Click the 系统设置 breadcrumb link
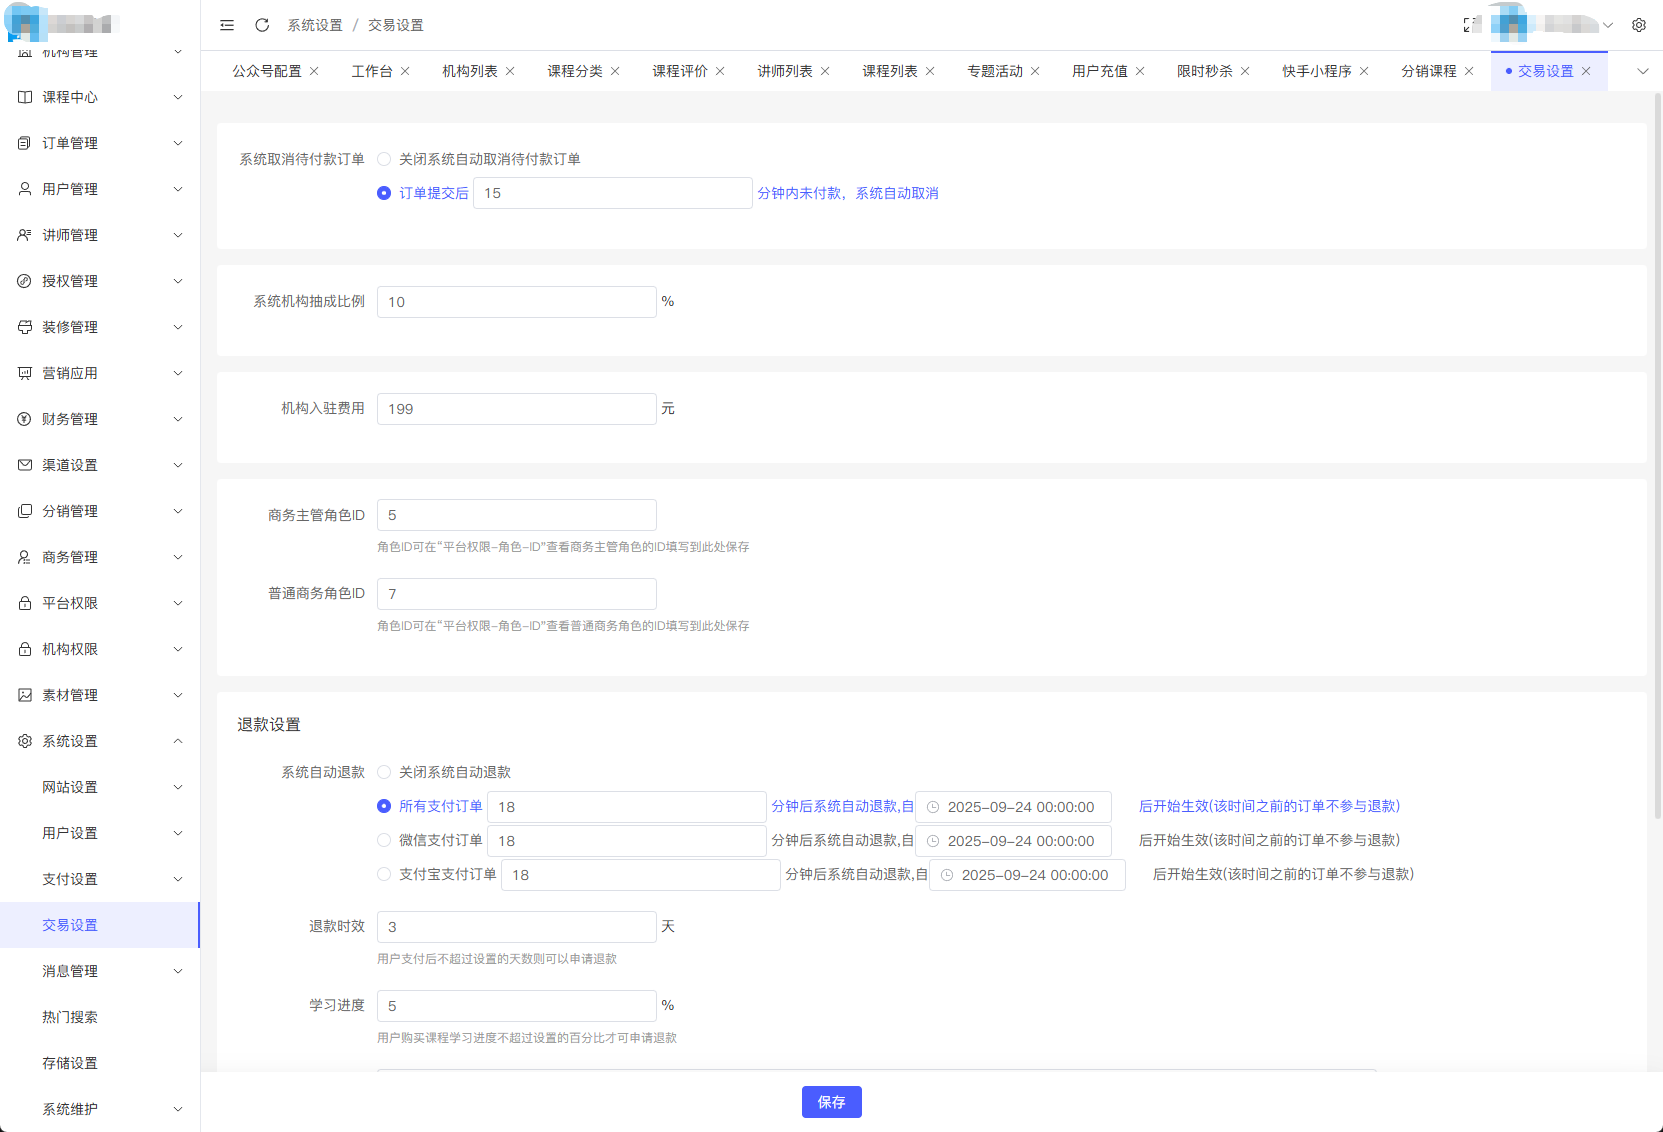Screen dimensions: 1663x1132 click(x=315, y=25)
